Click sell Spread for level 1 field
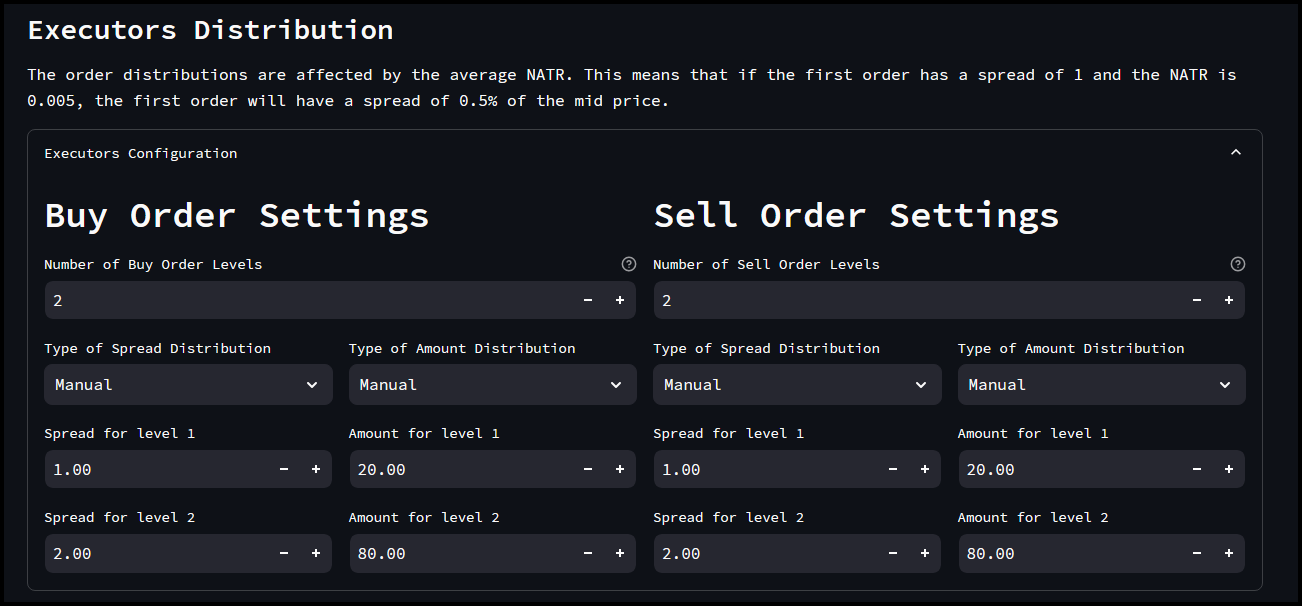Image resolution: width=1302 pixels, height=606 pixels. [x=765, y=469]
